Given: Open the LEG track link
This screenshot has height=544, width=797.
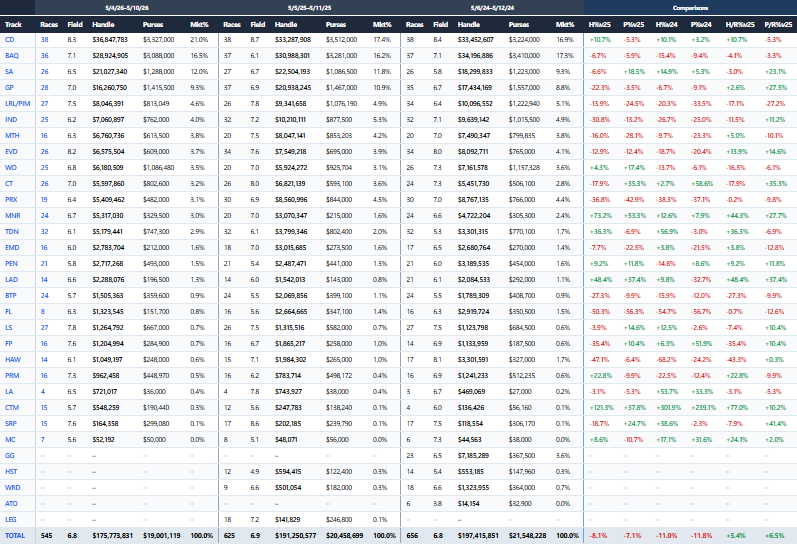Looking at the screenshot, I should (11, 520).
